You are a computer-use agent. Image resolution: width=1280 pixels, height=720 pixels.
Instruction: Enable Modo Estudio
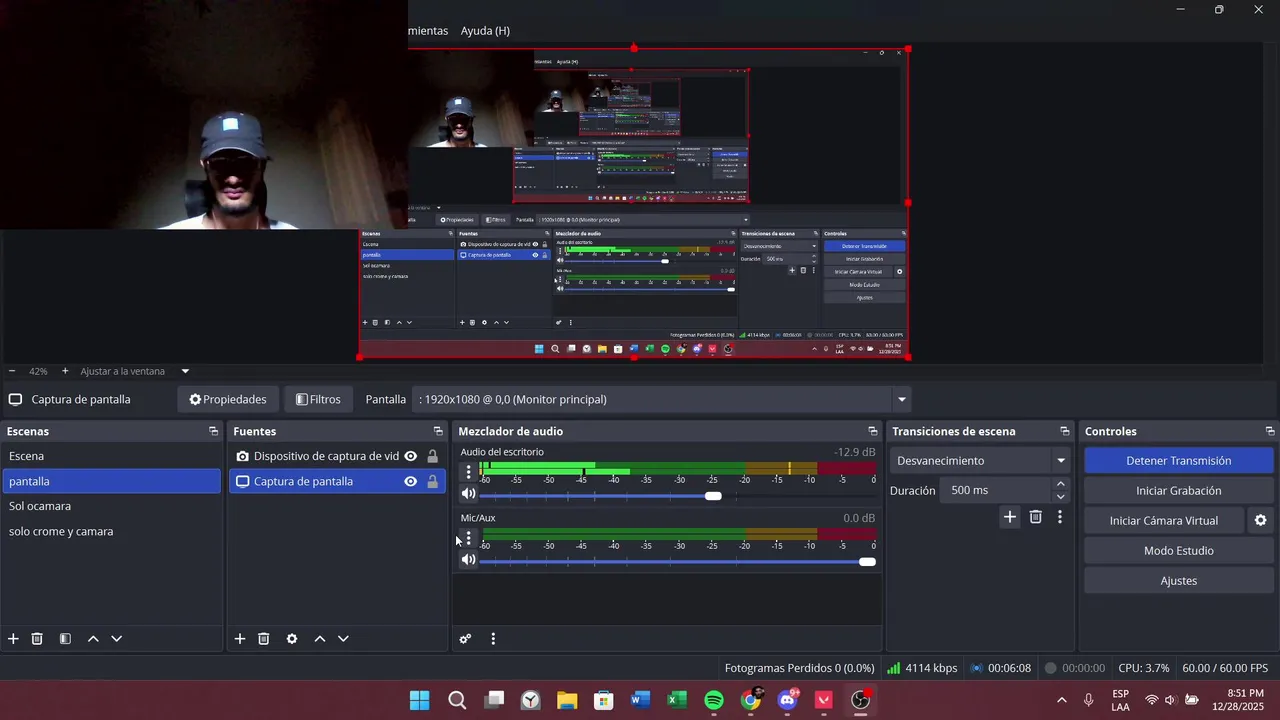tap(1178, 551)
